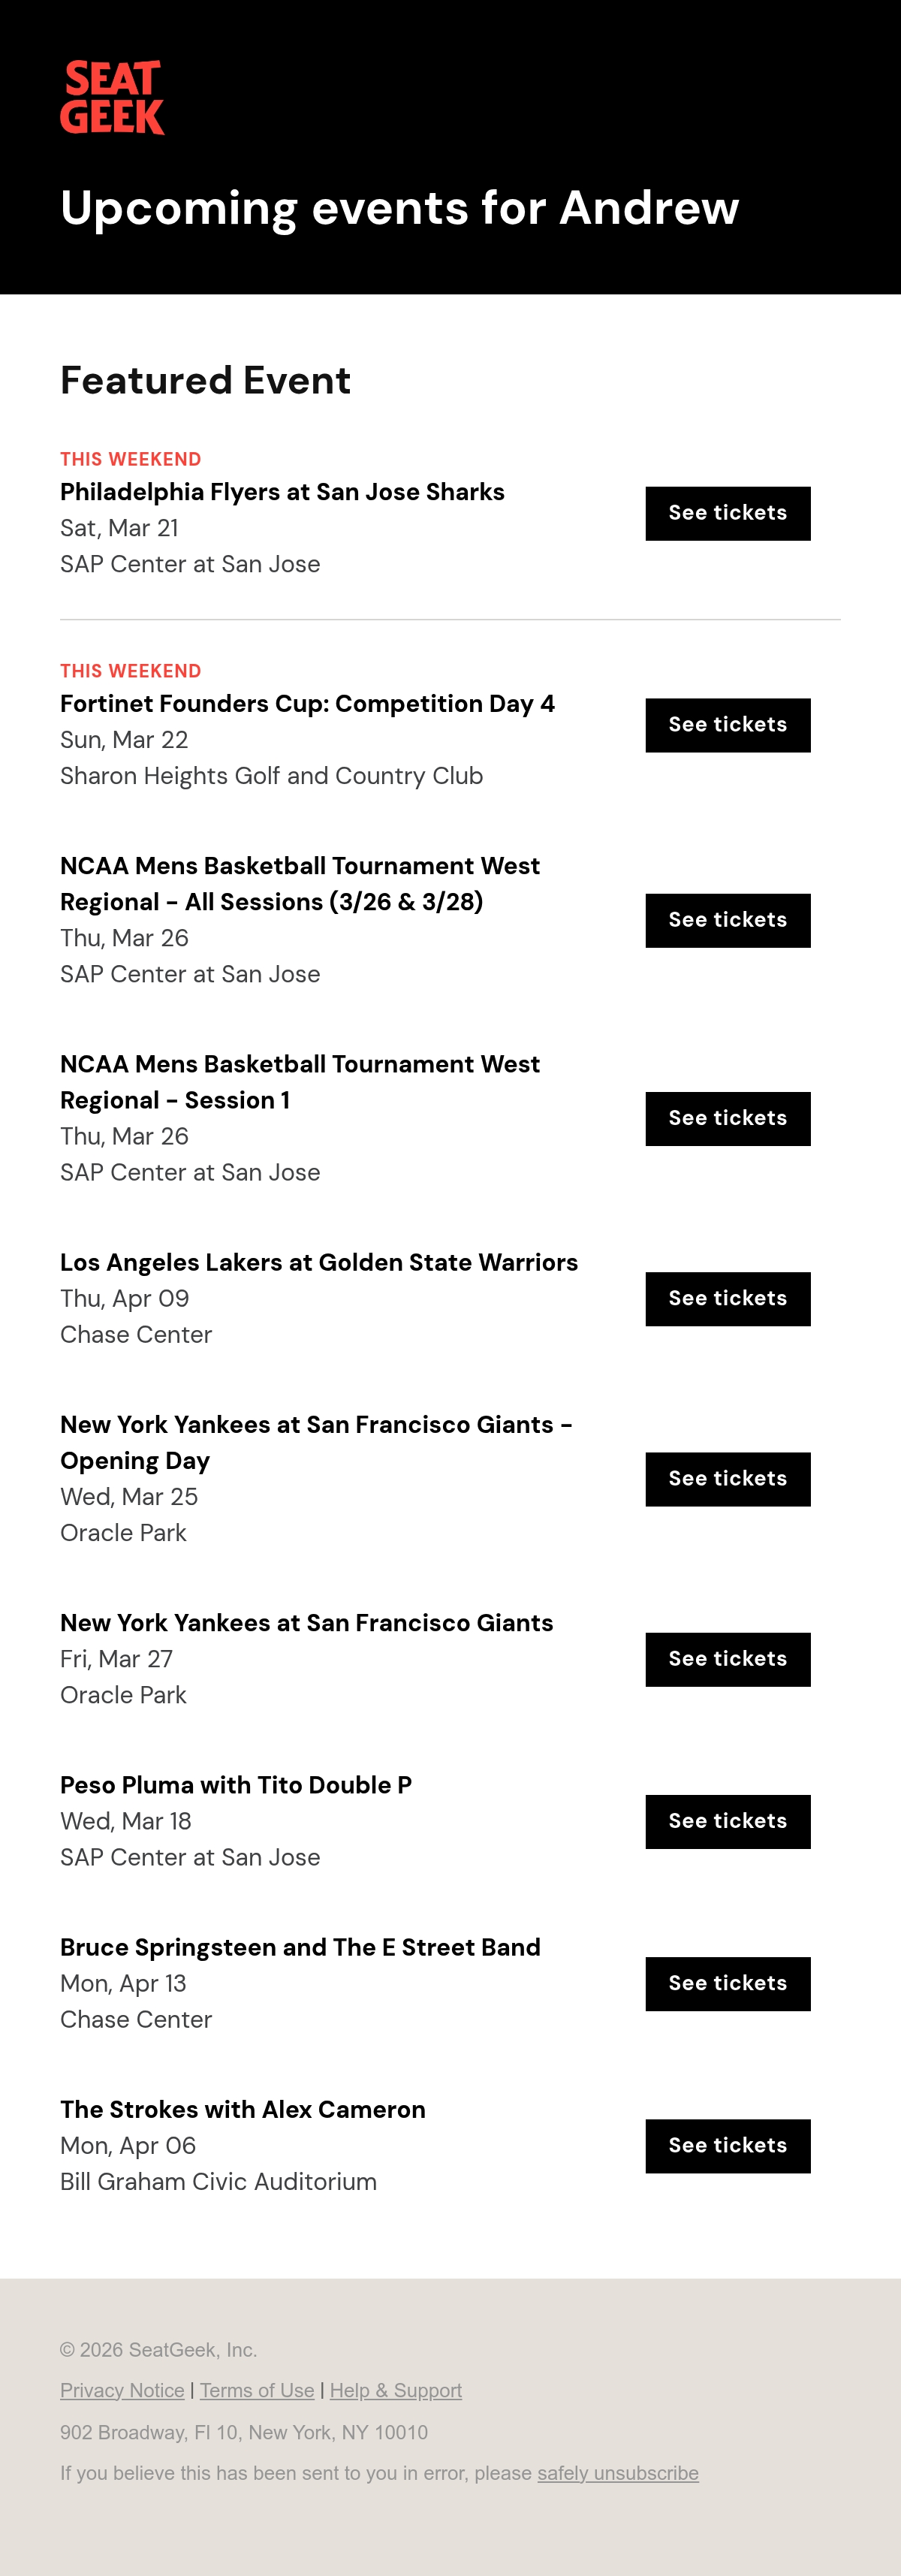See tickets for Yankees at Giants Opening Day
Image resolution: width=901 pixels, height=2576 pixels.
(728, 1479)
